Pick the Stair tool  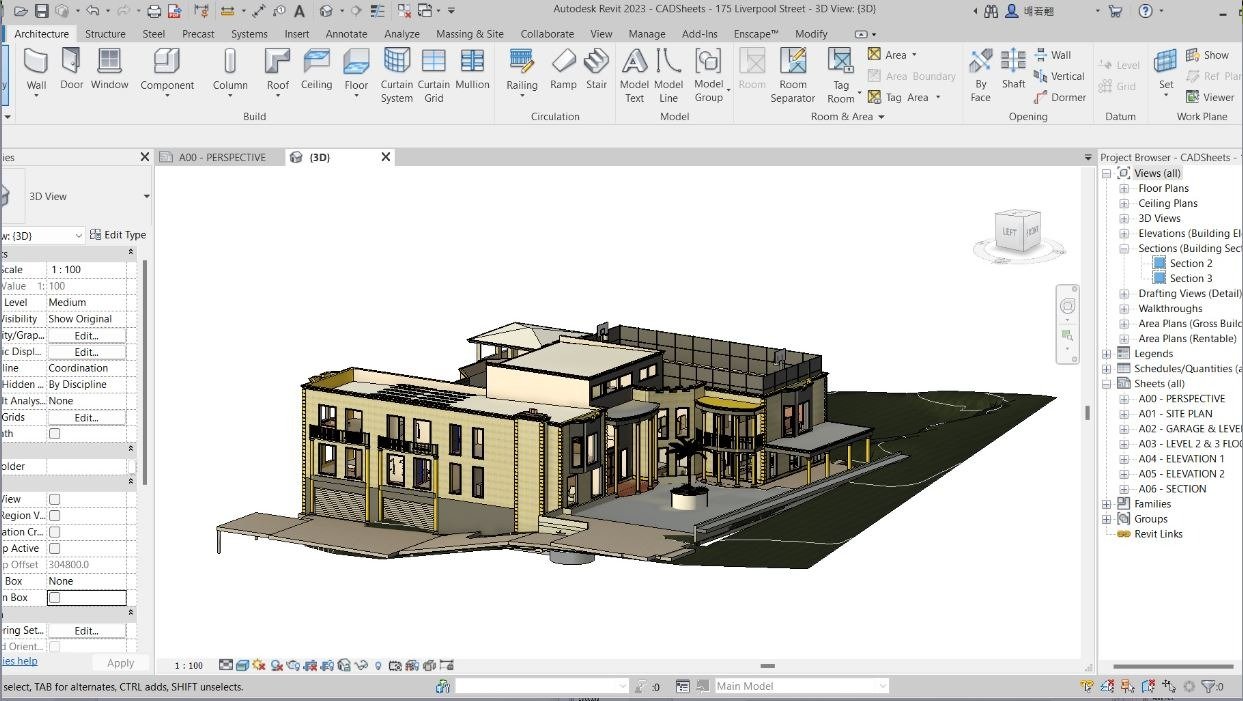[x=597, y=70]
